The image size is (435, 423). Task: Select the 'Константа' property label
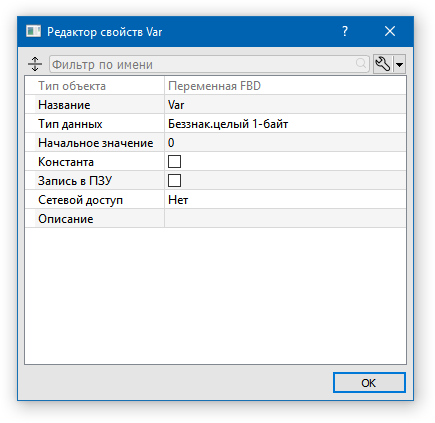pos(66,162)
